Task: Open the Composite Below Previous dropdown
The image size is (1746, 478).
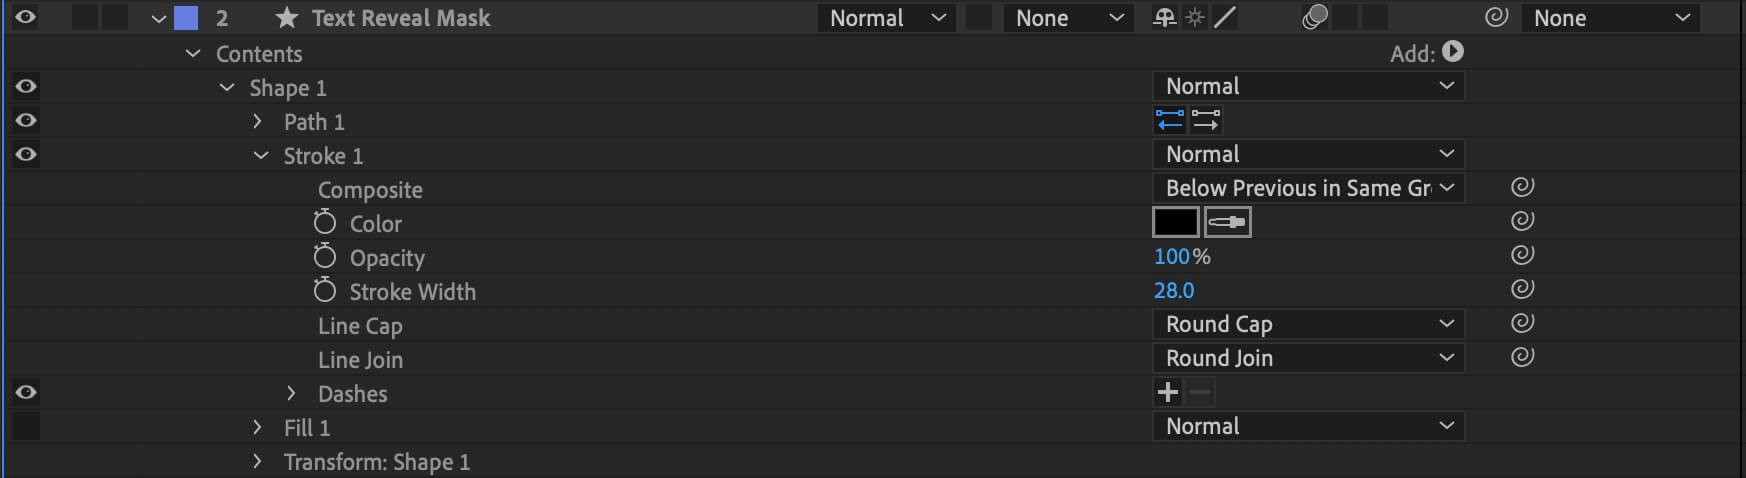Action: coord(1308,188)
